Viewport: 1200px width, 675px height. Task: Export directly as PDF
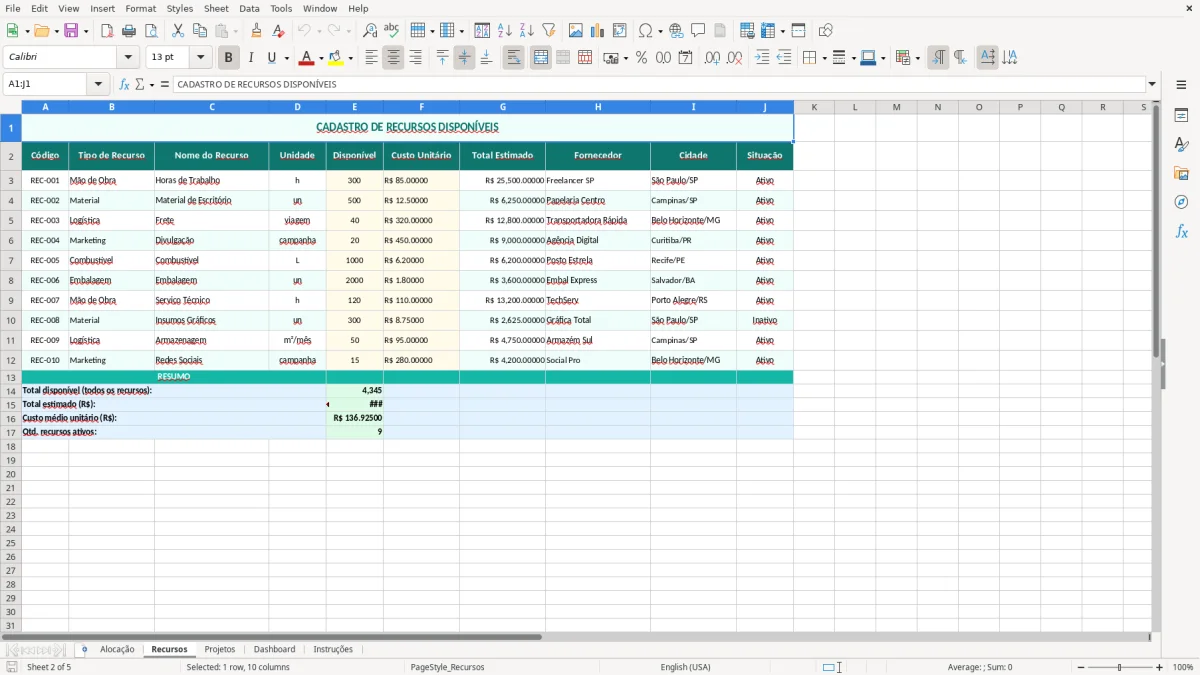(107, 31)
